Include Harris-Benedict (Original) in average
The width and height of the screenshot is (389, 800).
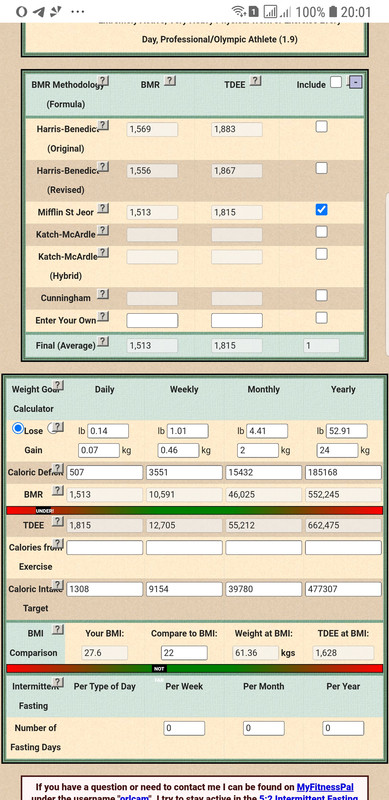click(x=321, y=127)
